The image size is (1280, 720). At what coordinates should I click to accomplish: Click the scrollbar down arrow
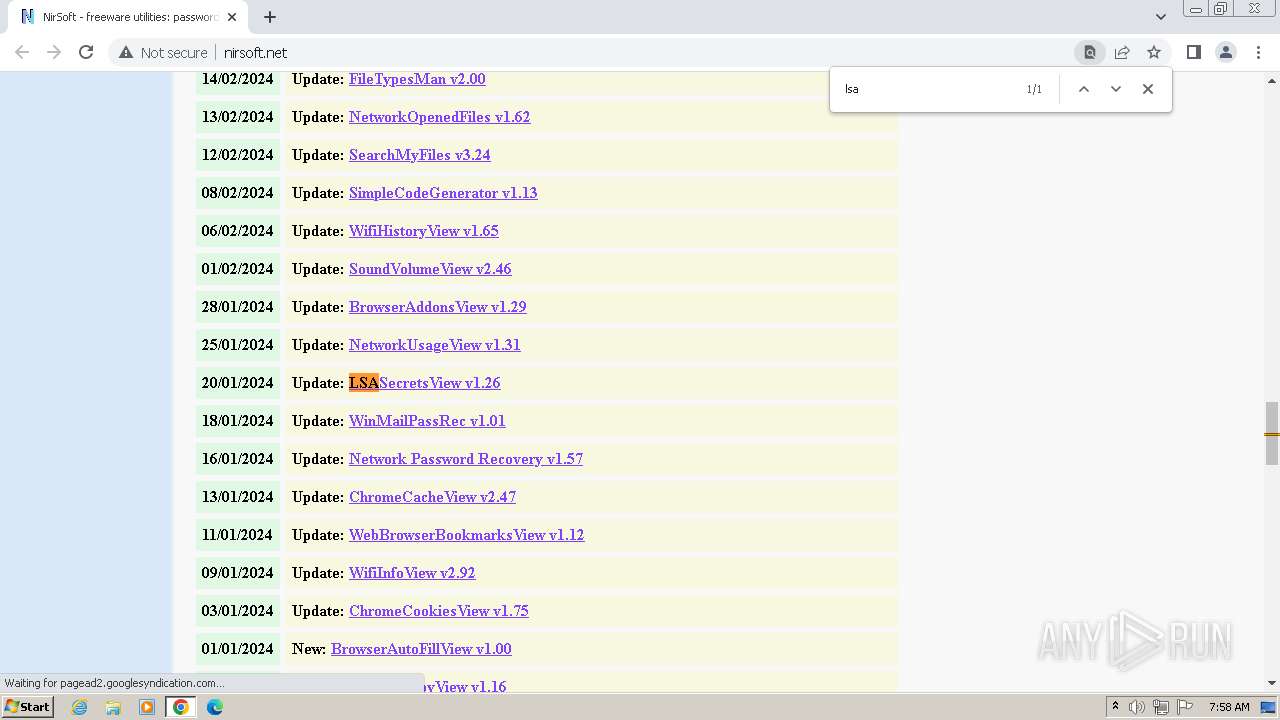[x=1272, y=683]
